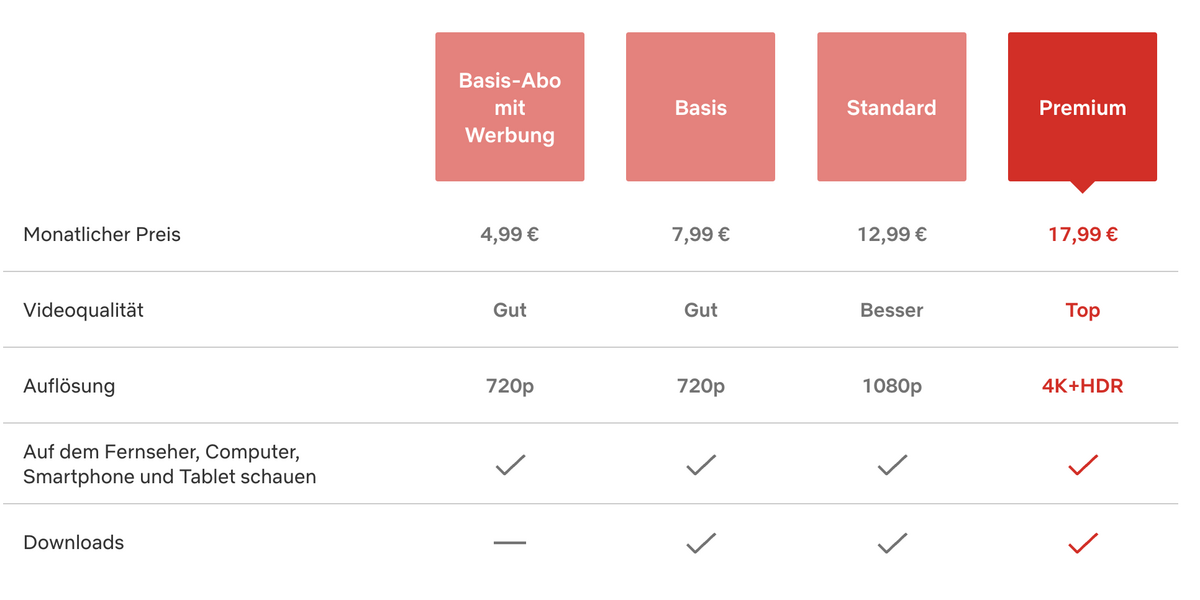Click the Basis plan downloads checkmark
This screenshot has width=1200, height=600.
tap(701, 543)
